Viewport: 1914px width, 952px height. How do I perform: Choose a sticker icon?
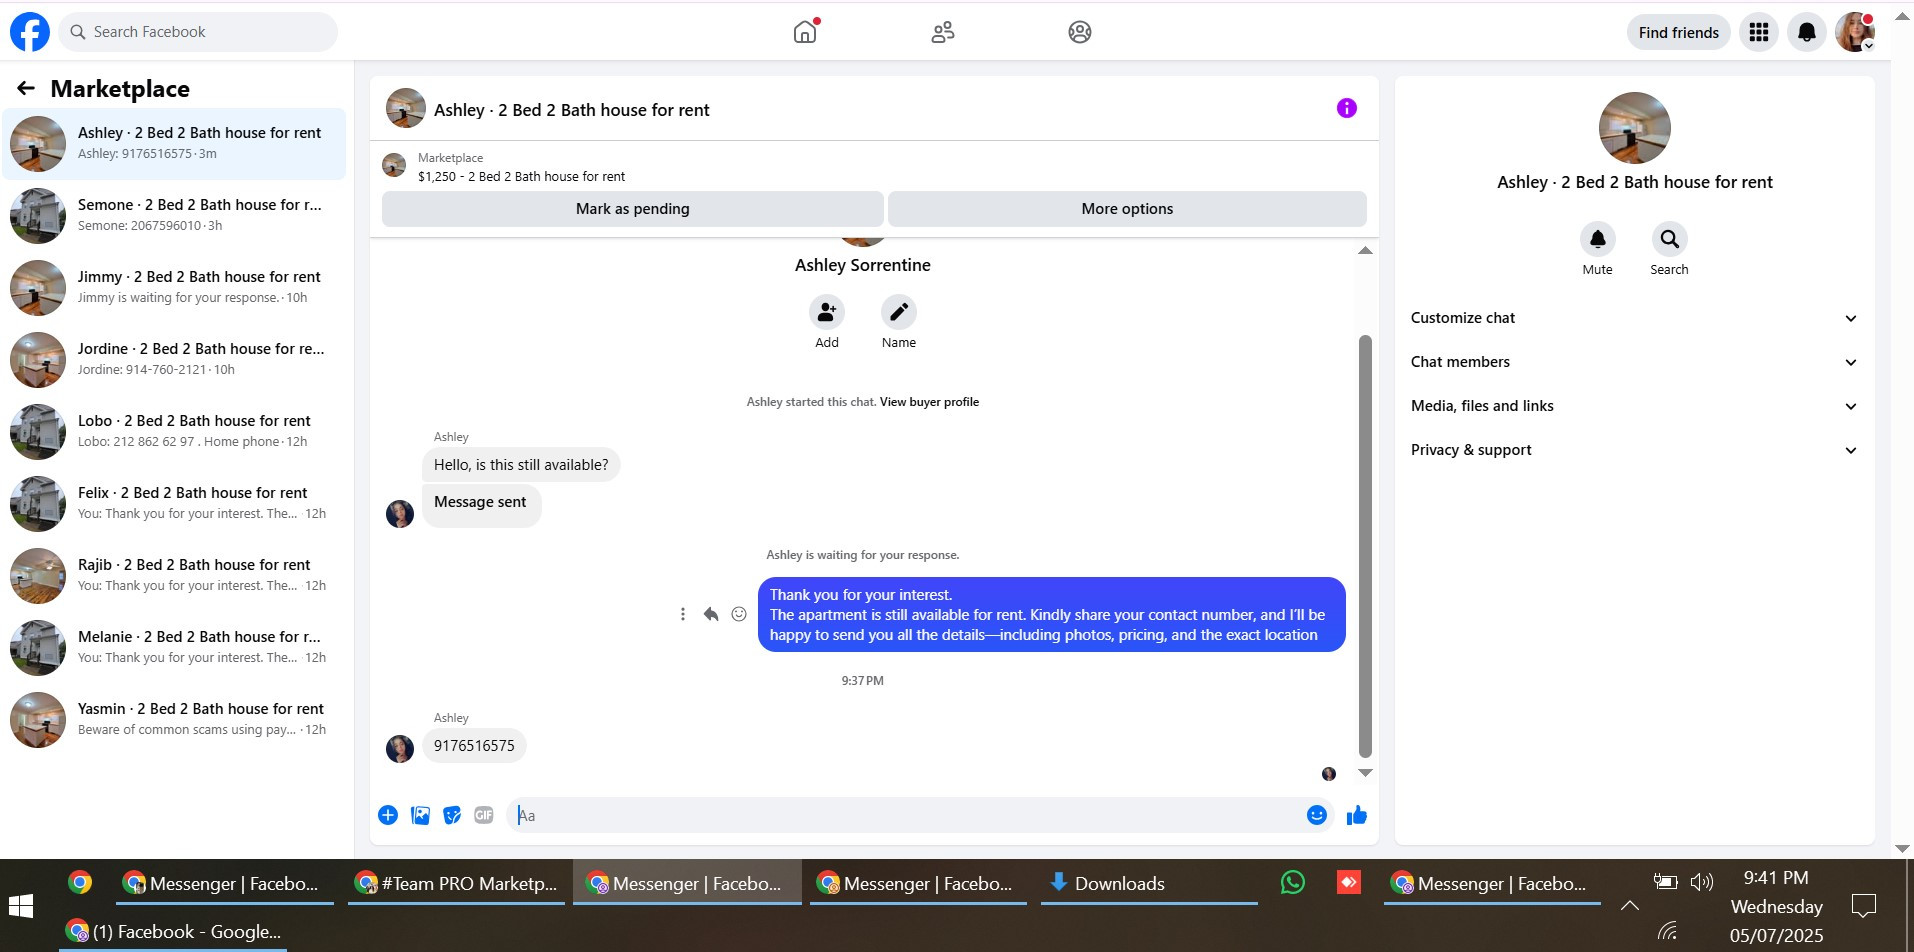point(453,815)
